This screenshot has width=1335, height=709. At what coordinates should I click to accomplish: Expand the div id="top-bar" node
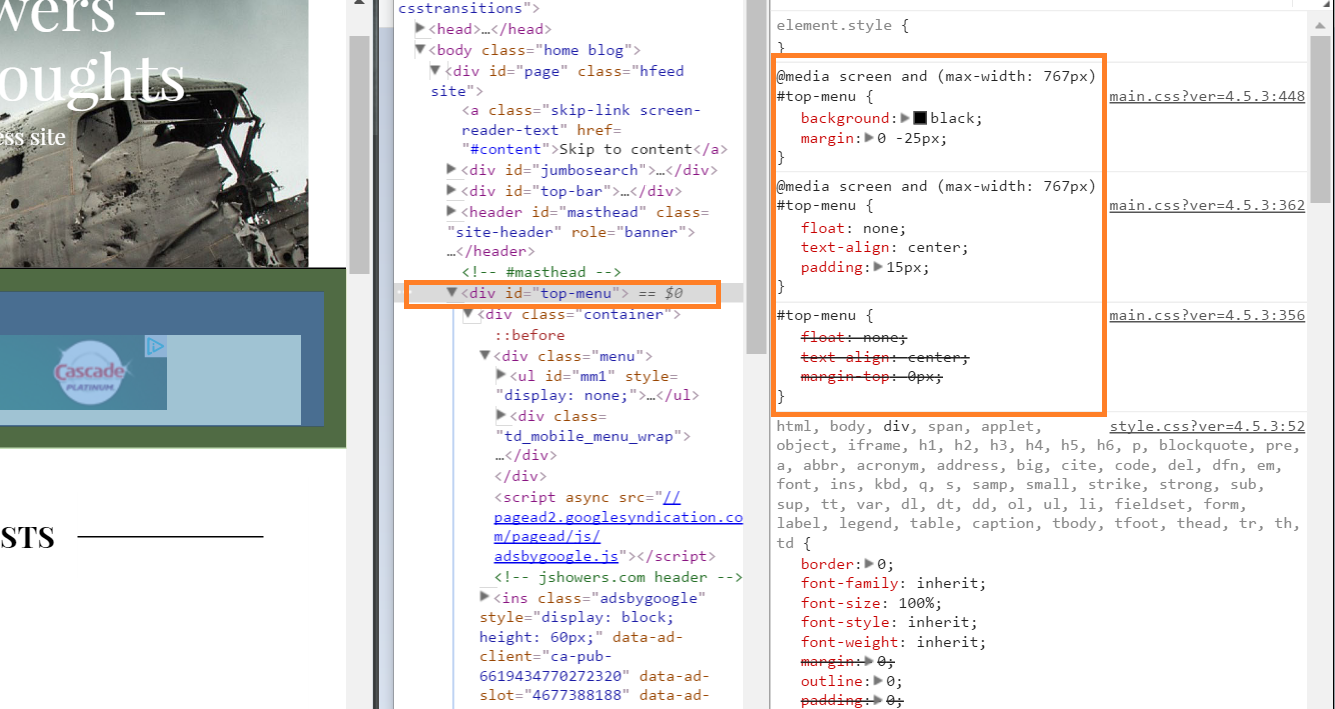452,190
